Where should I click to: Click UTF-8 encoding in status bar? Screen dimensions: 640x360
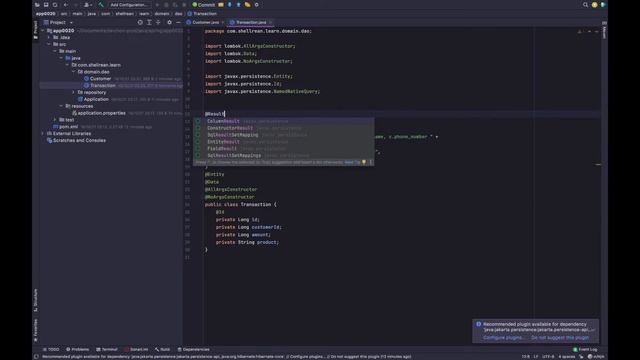[x=548, y=357]
